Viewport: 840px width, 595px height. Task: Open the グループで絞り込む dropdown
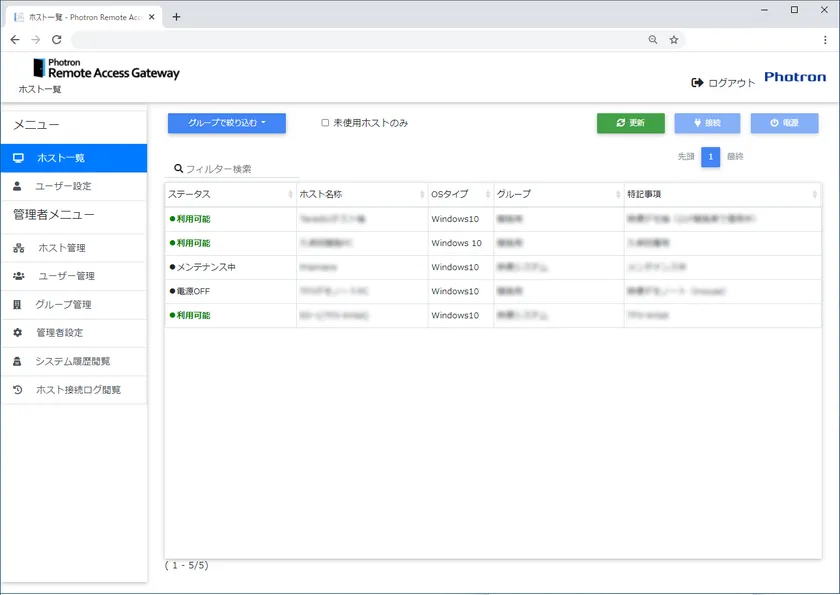pyautogui.click(x=227, y=123)
